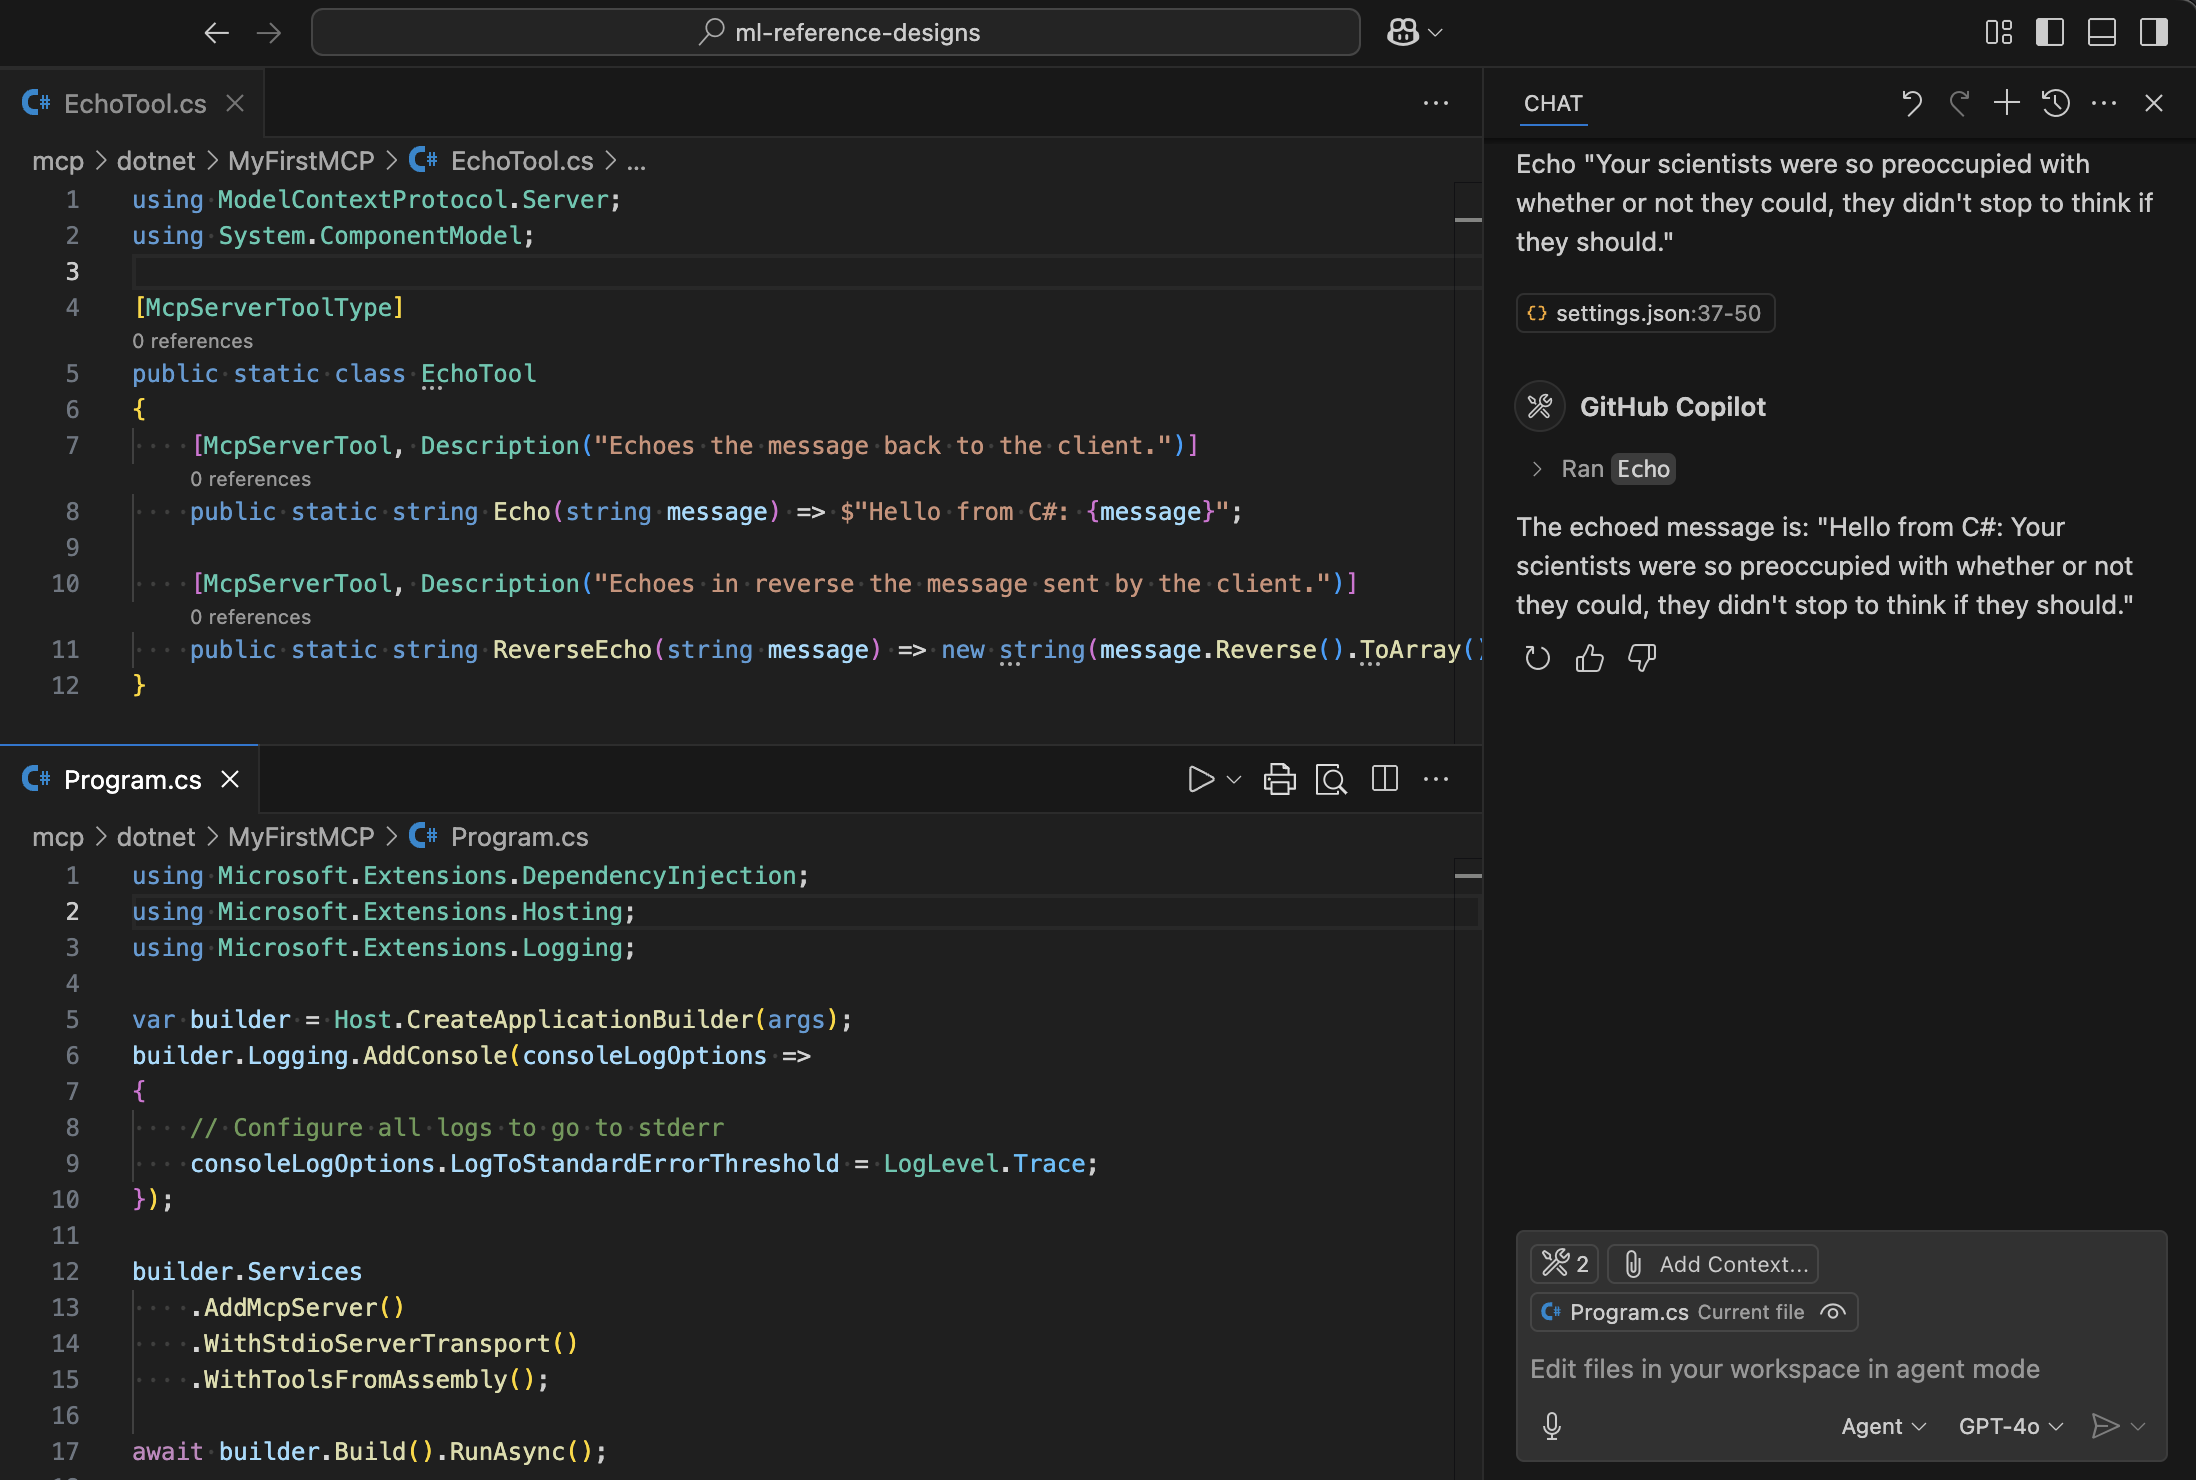Close the EchoTool.cs tab
The image size is (2196, 1480).
235,103
